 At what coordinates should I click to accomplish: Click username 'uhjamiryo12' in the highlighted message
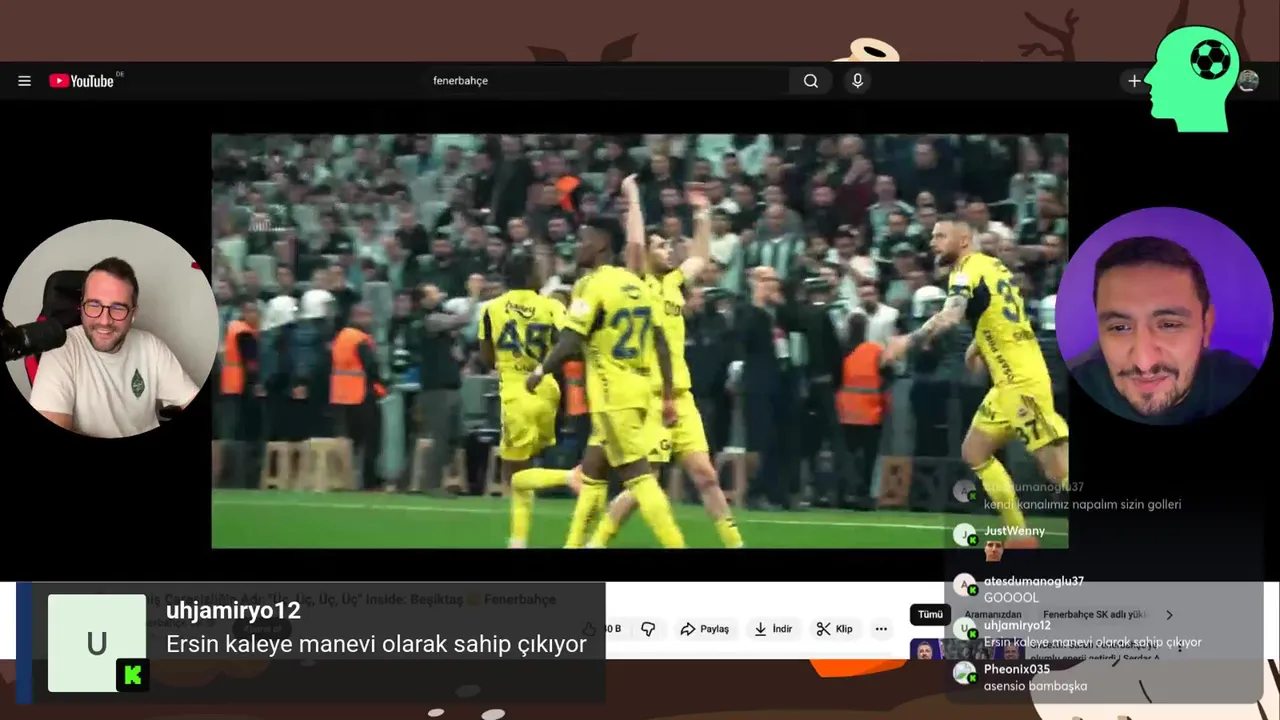tap(233, 611)
